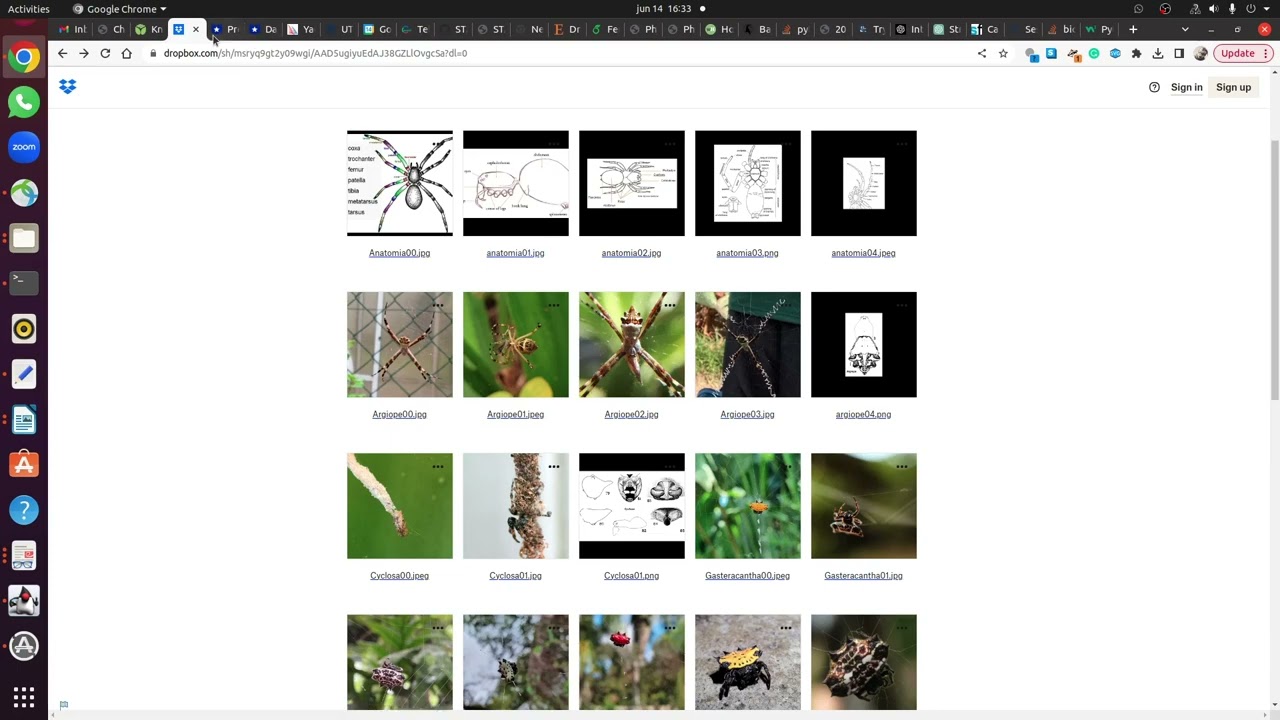The image size is (1280, 720).
Task: Click the Google Chrome icon in the dock
Action: tap(24, 56)
